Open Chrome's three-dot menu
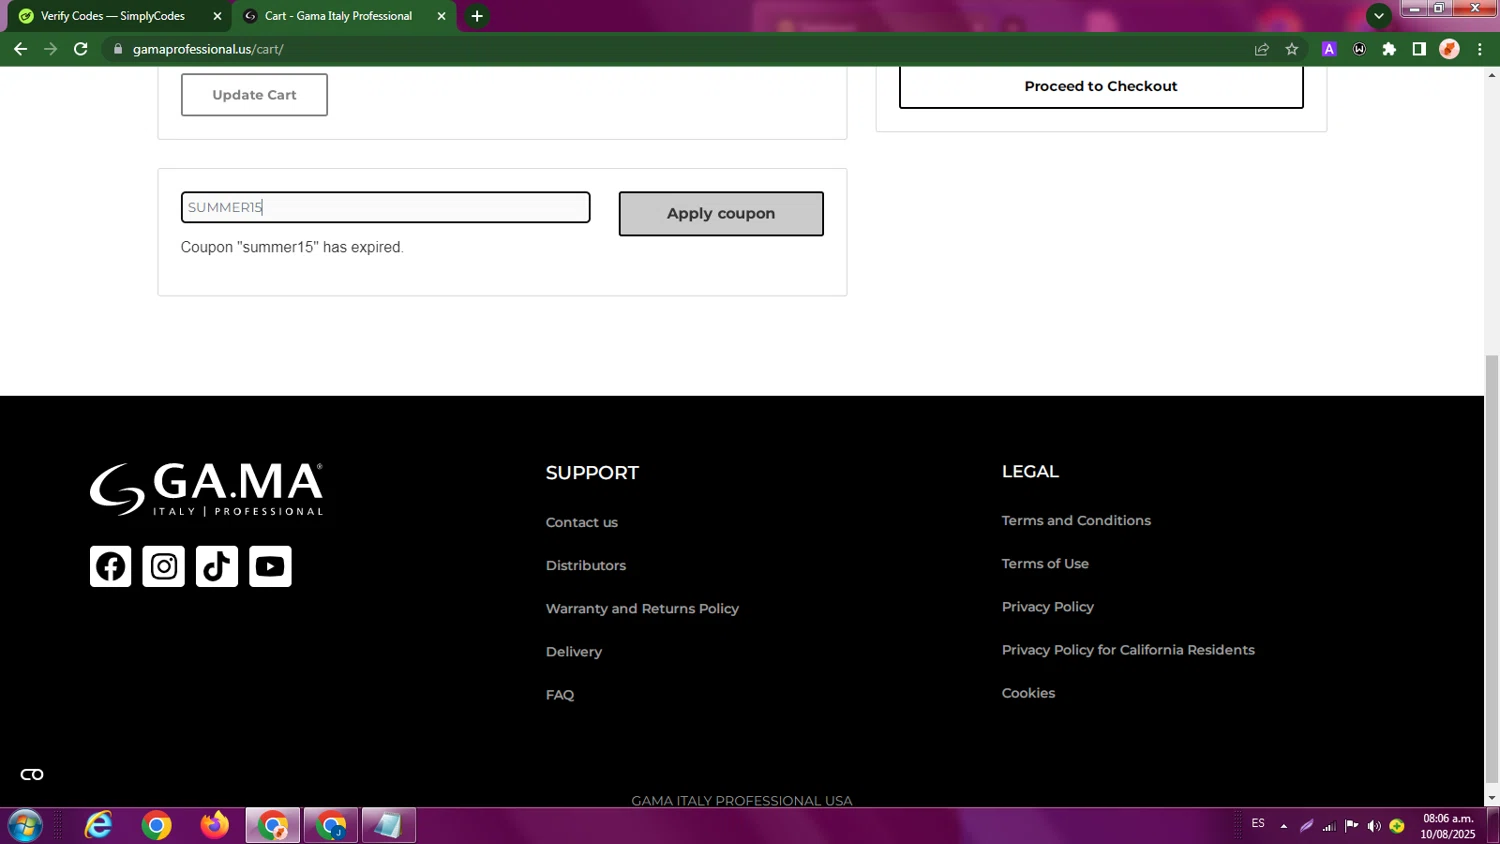This screenshot has width=1500, height=844. coord(1480,49)
